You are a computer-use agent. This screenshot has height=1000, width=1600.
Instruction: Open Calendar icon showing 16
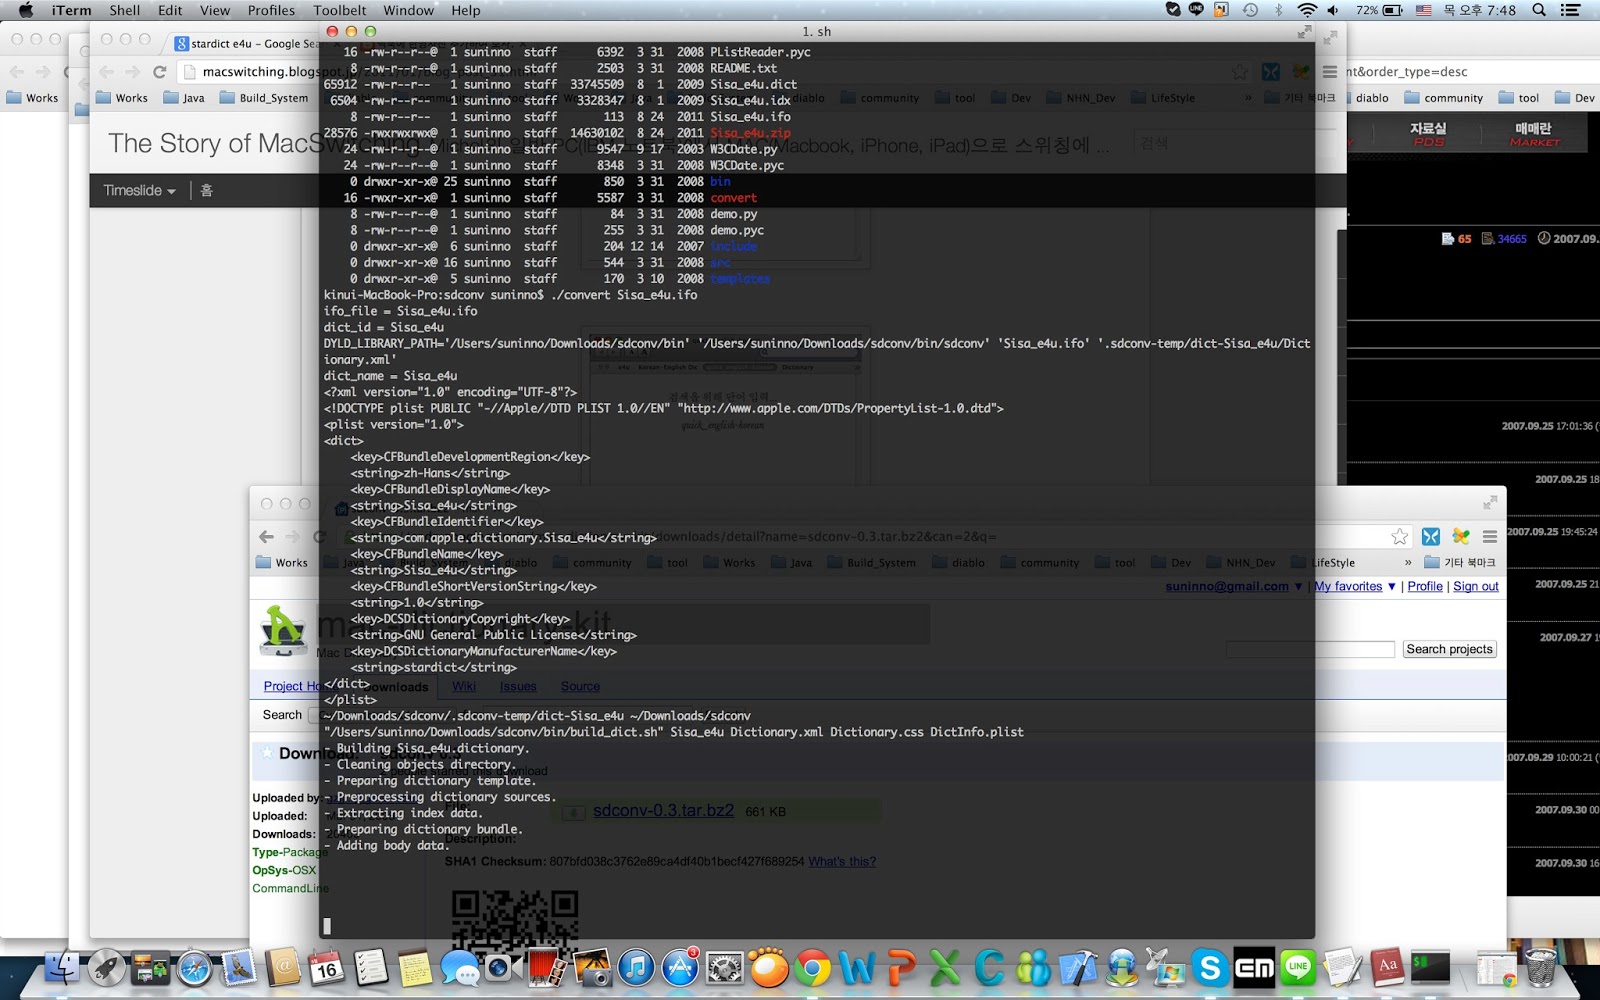(327, 967)
